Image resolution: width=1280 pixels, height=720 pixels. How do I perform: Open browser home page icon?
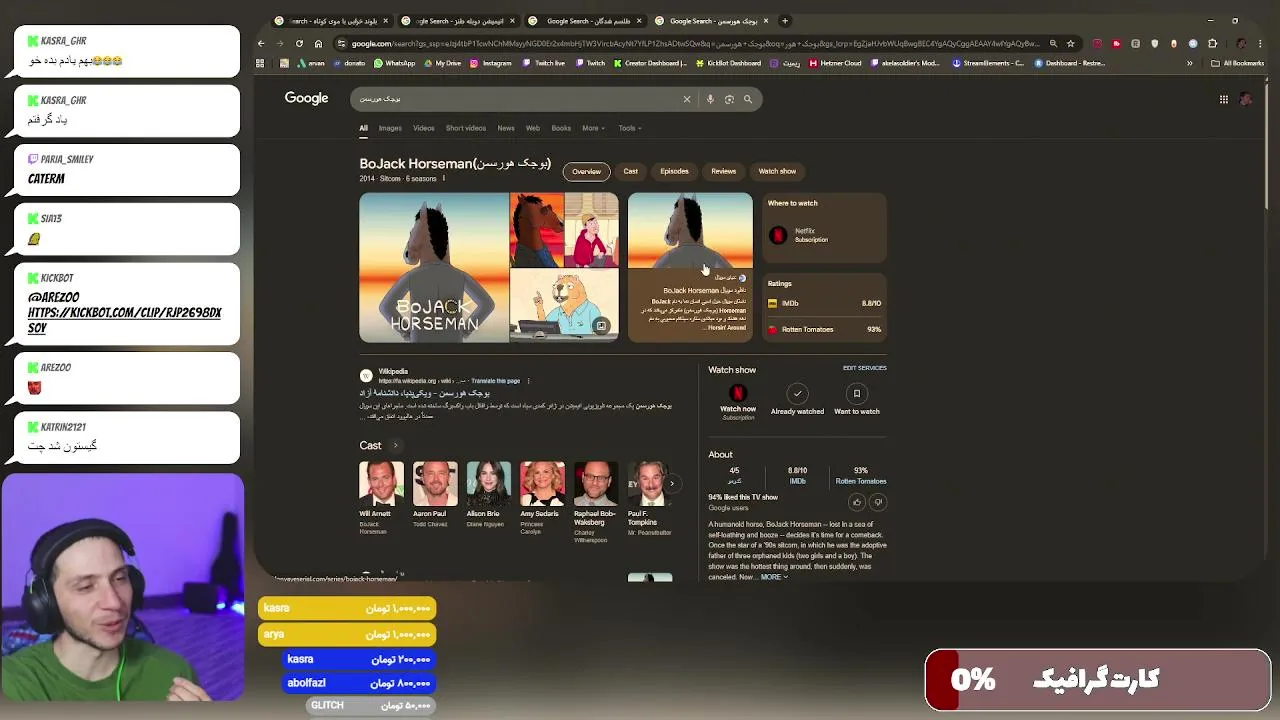pyautogui.click(x=318, y=43)
